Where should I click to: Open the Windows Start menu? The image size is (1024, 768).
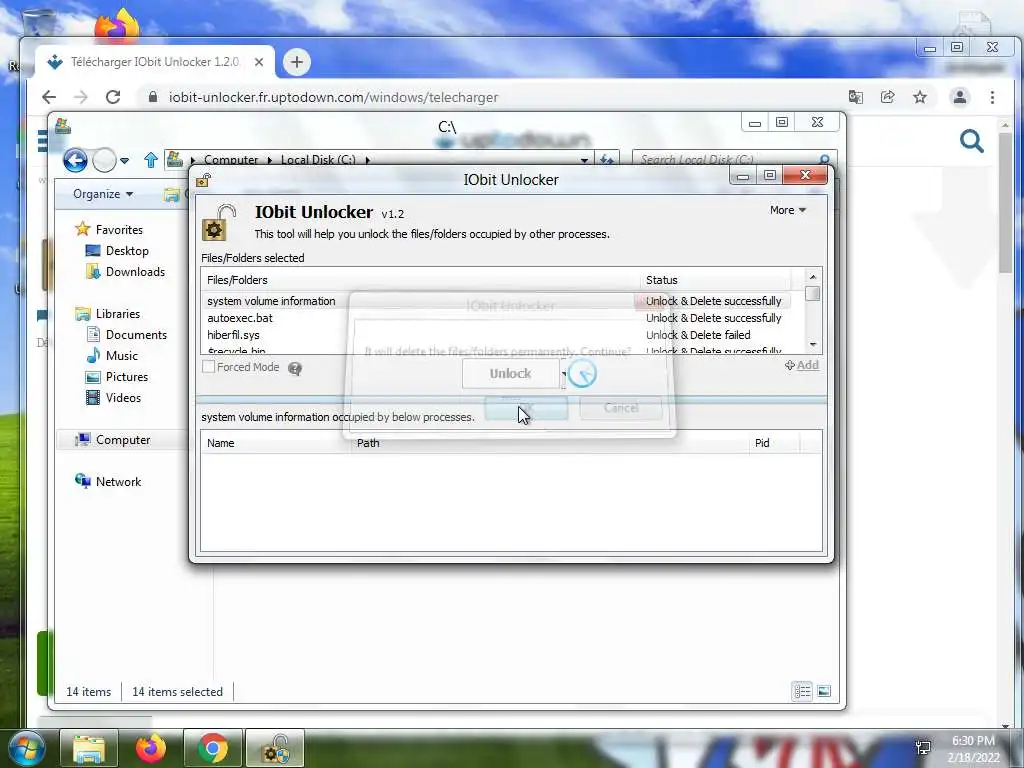[x=26, y=748]
